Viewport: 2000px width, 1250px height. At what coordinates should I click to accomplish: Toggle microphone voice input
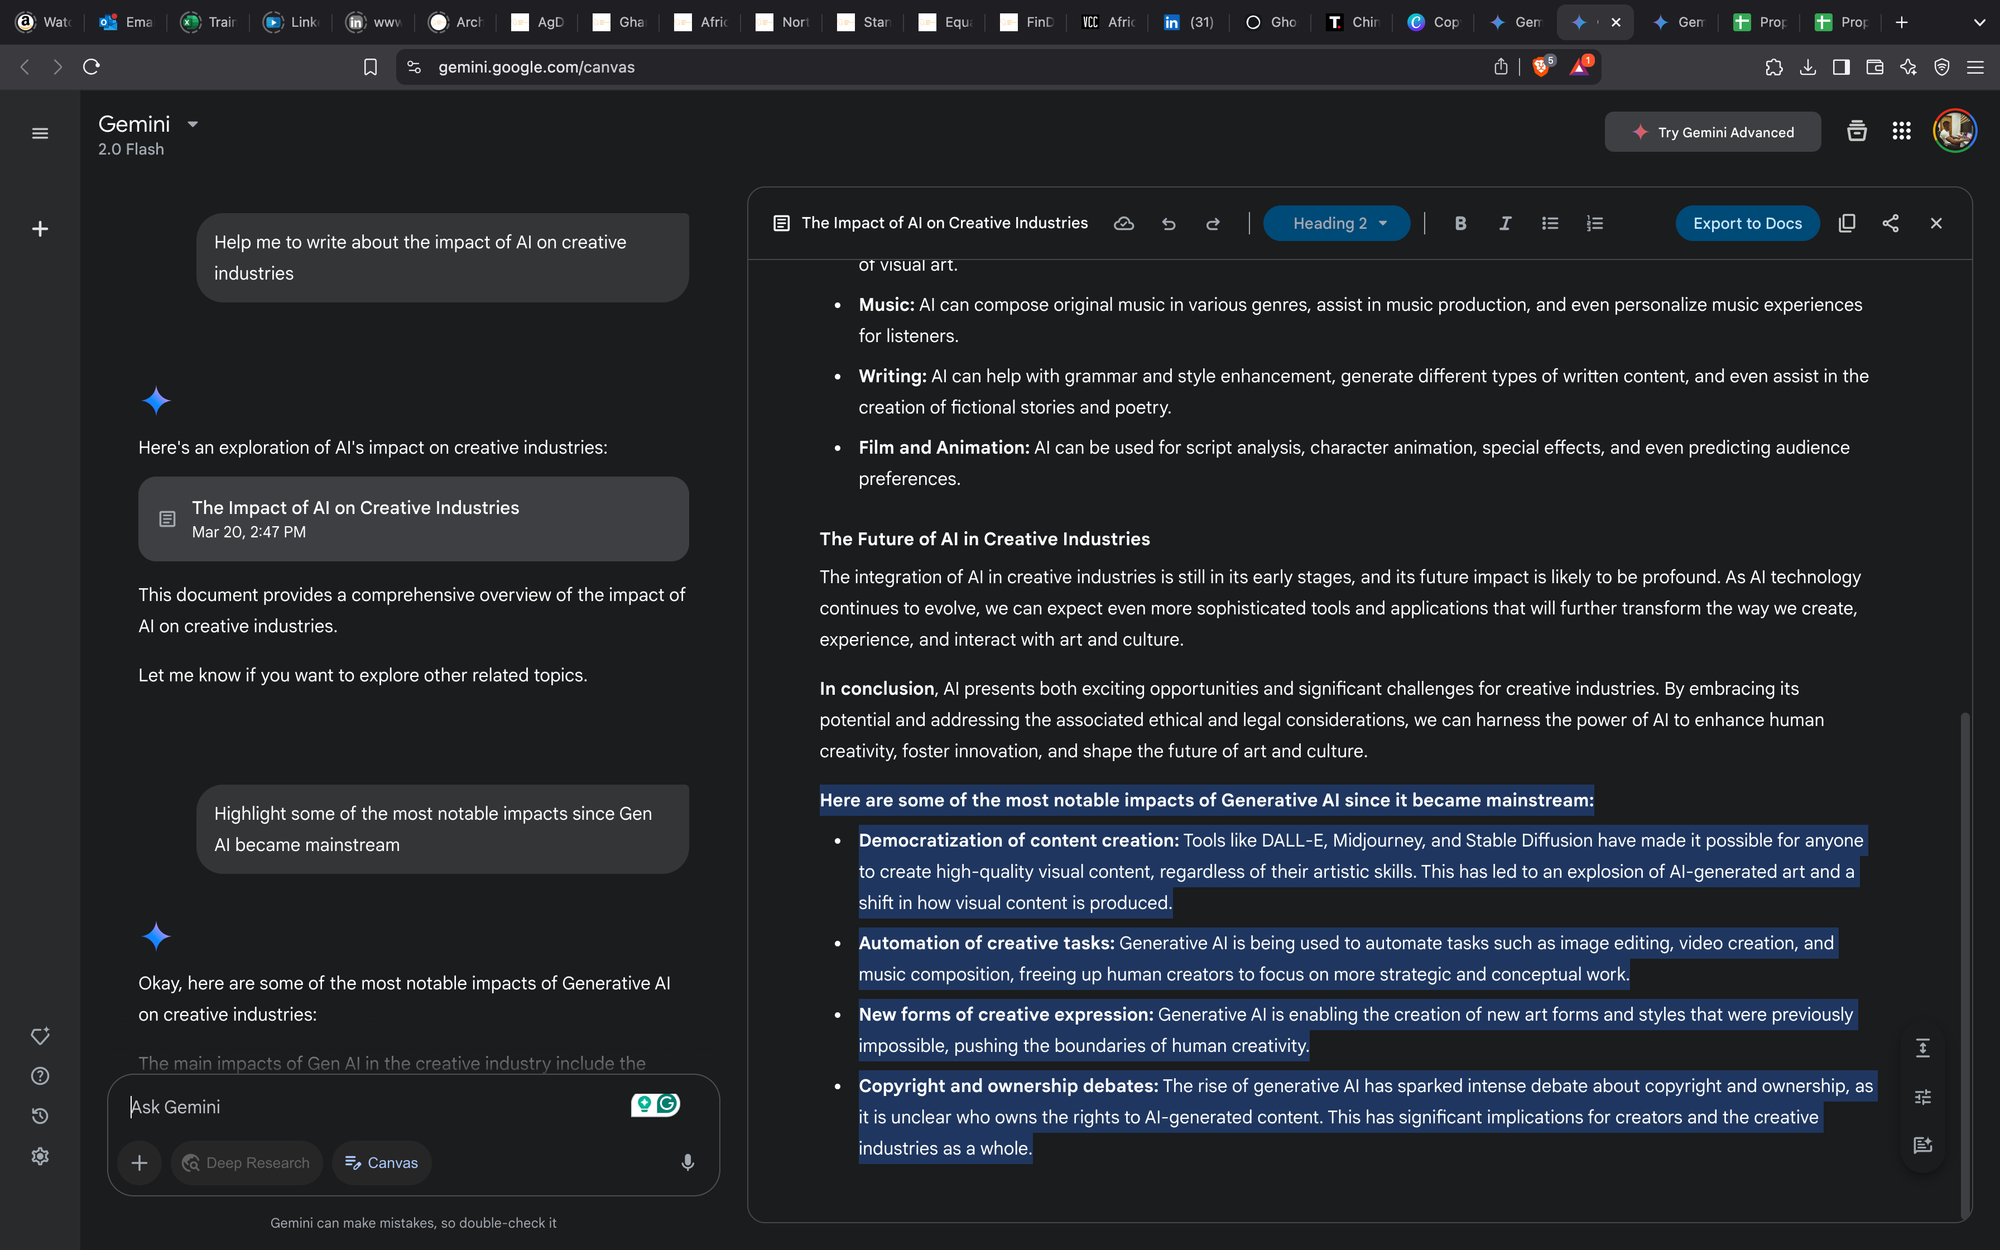pyautogui.click(x=687, y=1162)
